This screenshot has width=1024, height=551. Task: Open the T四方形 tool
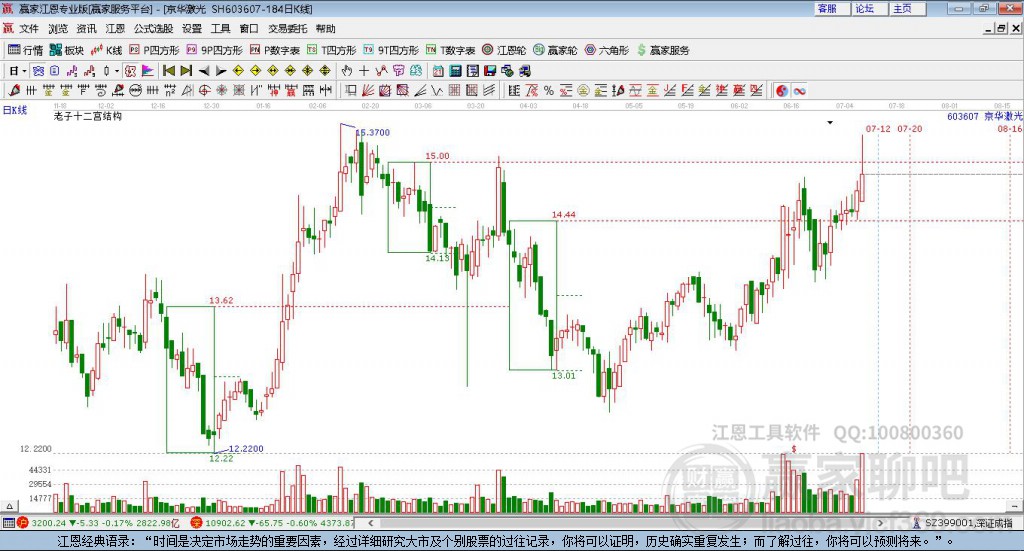click(332, 50)
